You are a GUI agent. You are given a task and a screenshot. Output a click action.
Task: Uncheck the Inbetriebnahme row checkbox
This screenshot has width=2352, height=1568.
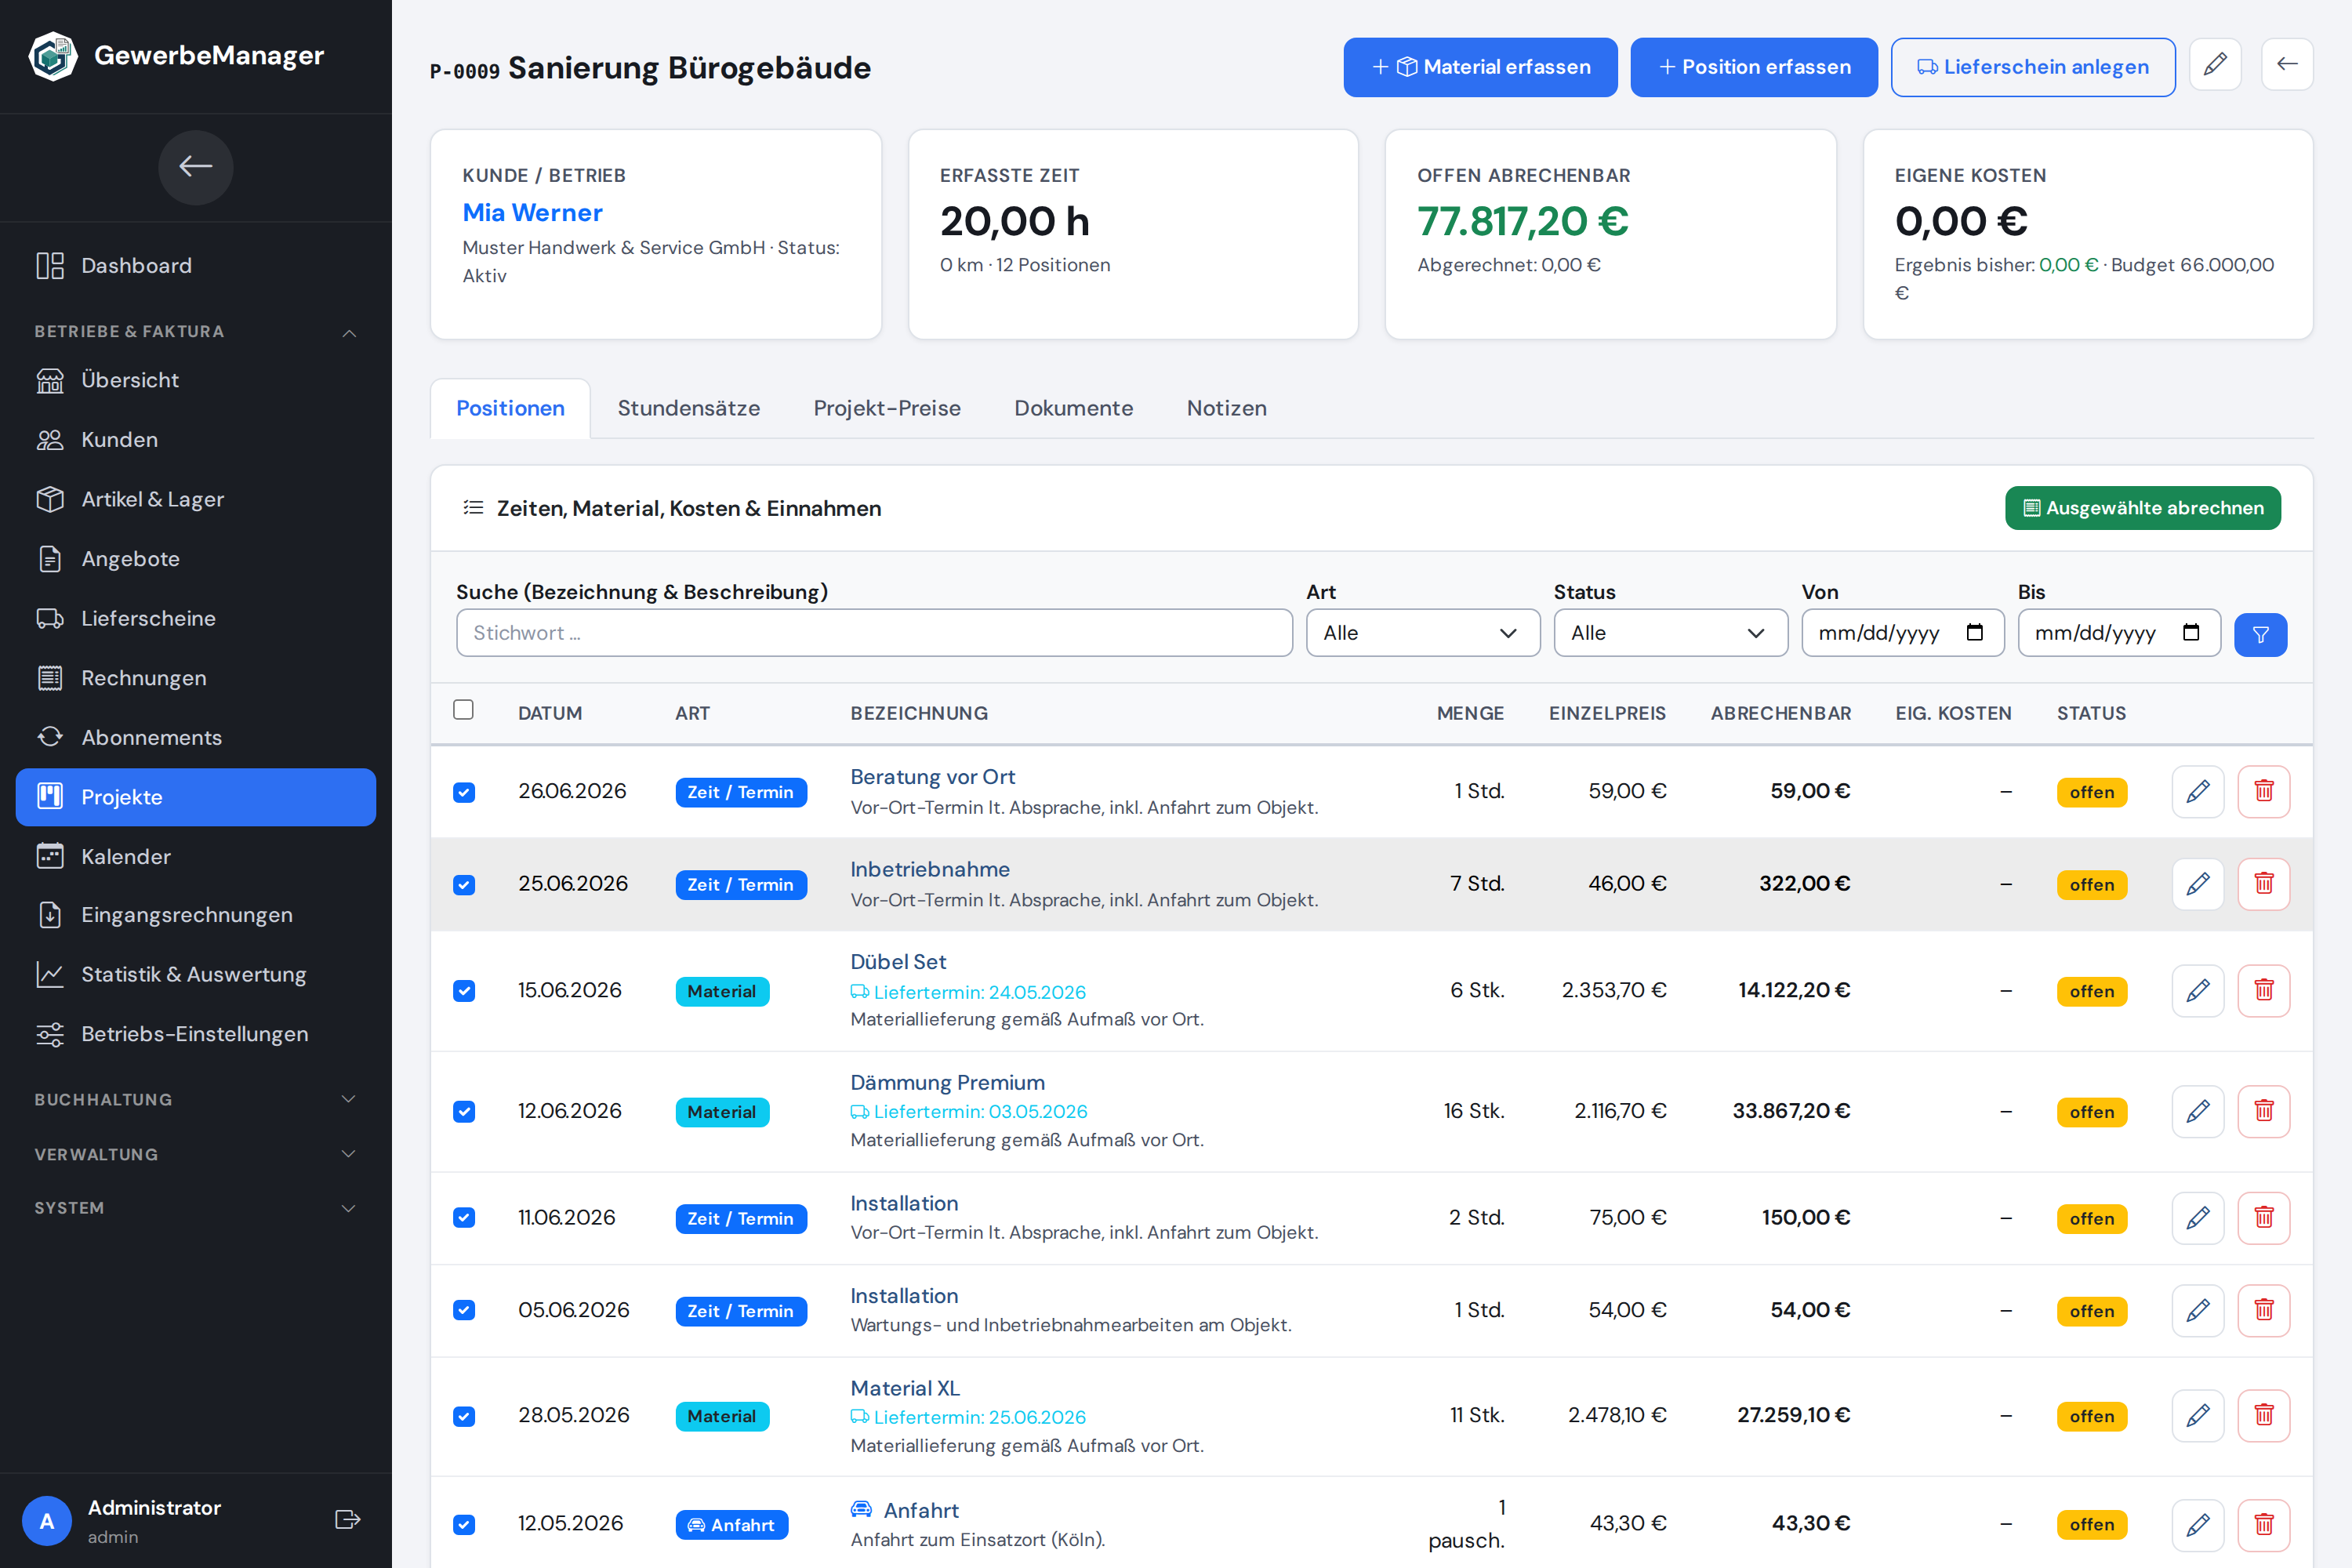(464, 885)
